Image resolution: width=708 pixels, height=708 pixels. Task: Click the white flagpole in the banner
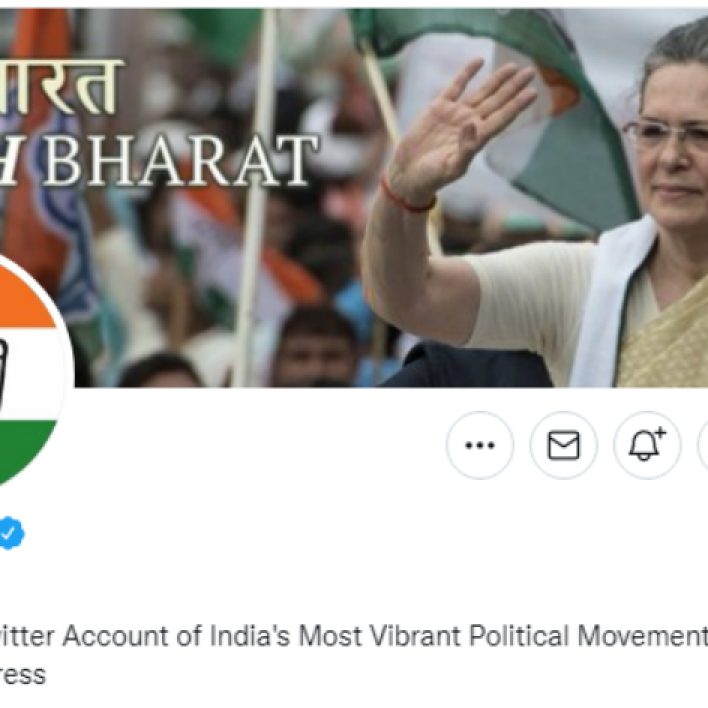[256, 198]
